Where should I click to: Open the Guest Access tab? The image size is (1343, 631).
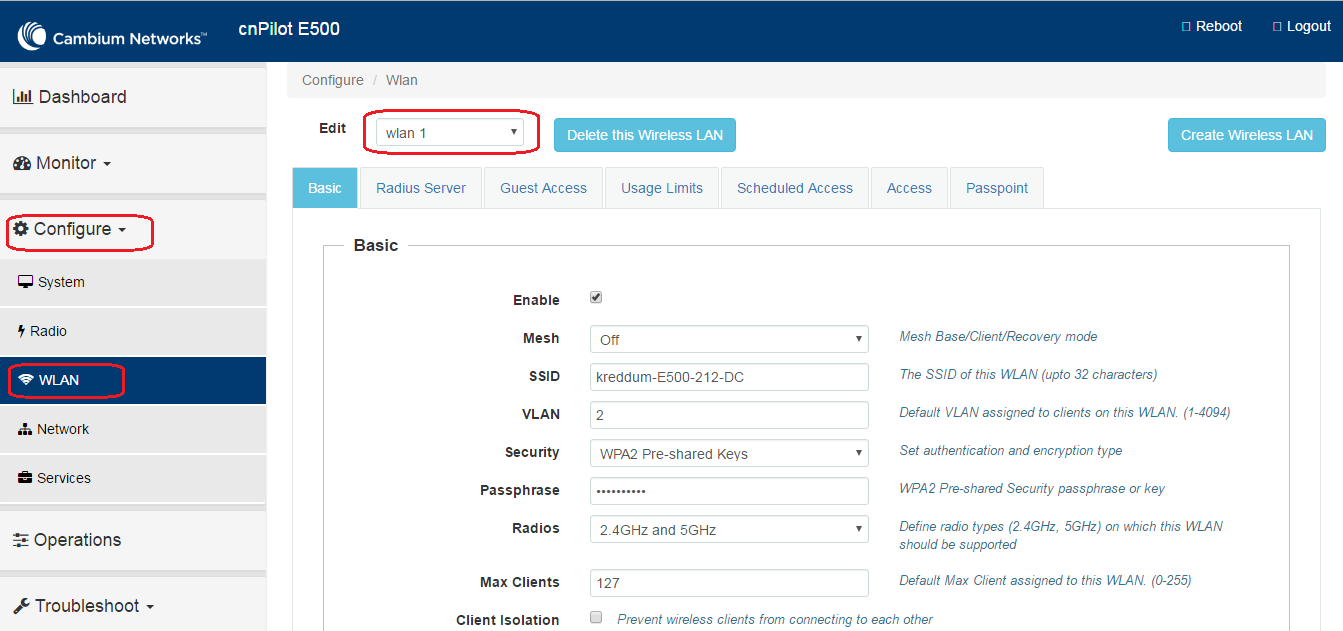(x=544, y=188)
